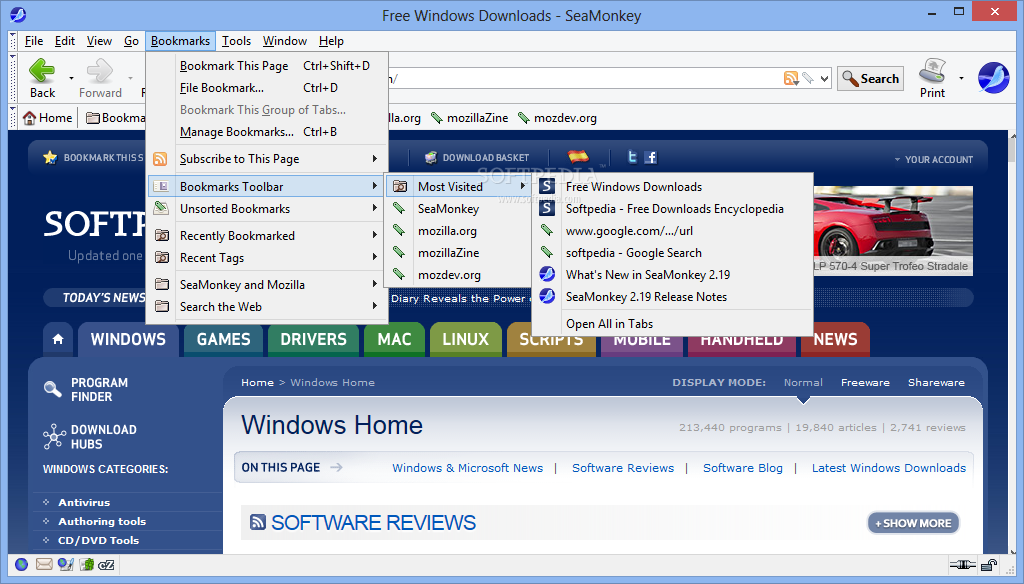The image size is (1024, 584).
Task: Switch to the DRIVERS tab
Action: pyautogui.click(x=313, y=340)
